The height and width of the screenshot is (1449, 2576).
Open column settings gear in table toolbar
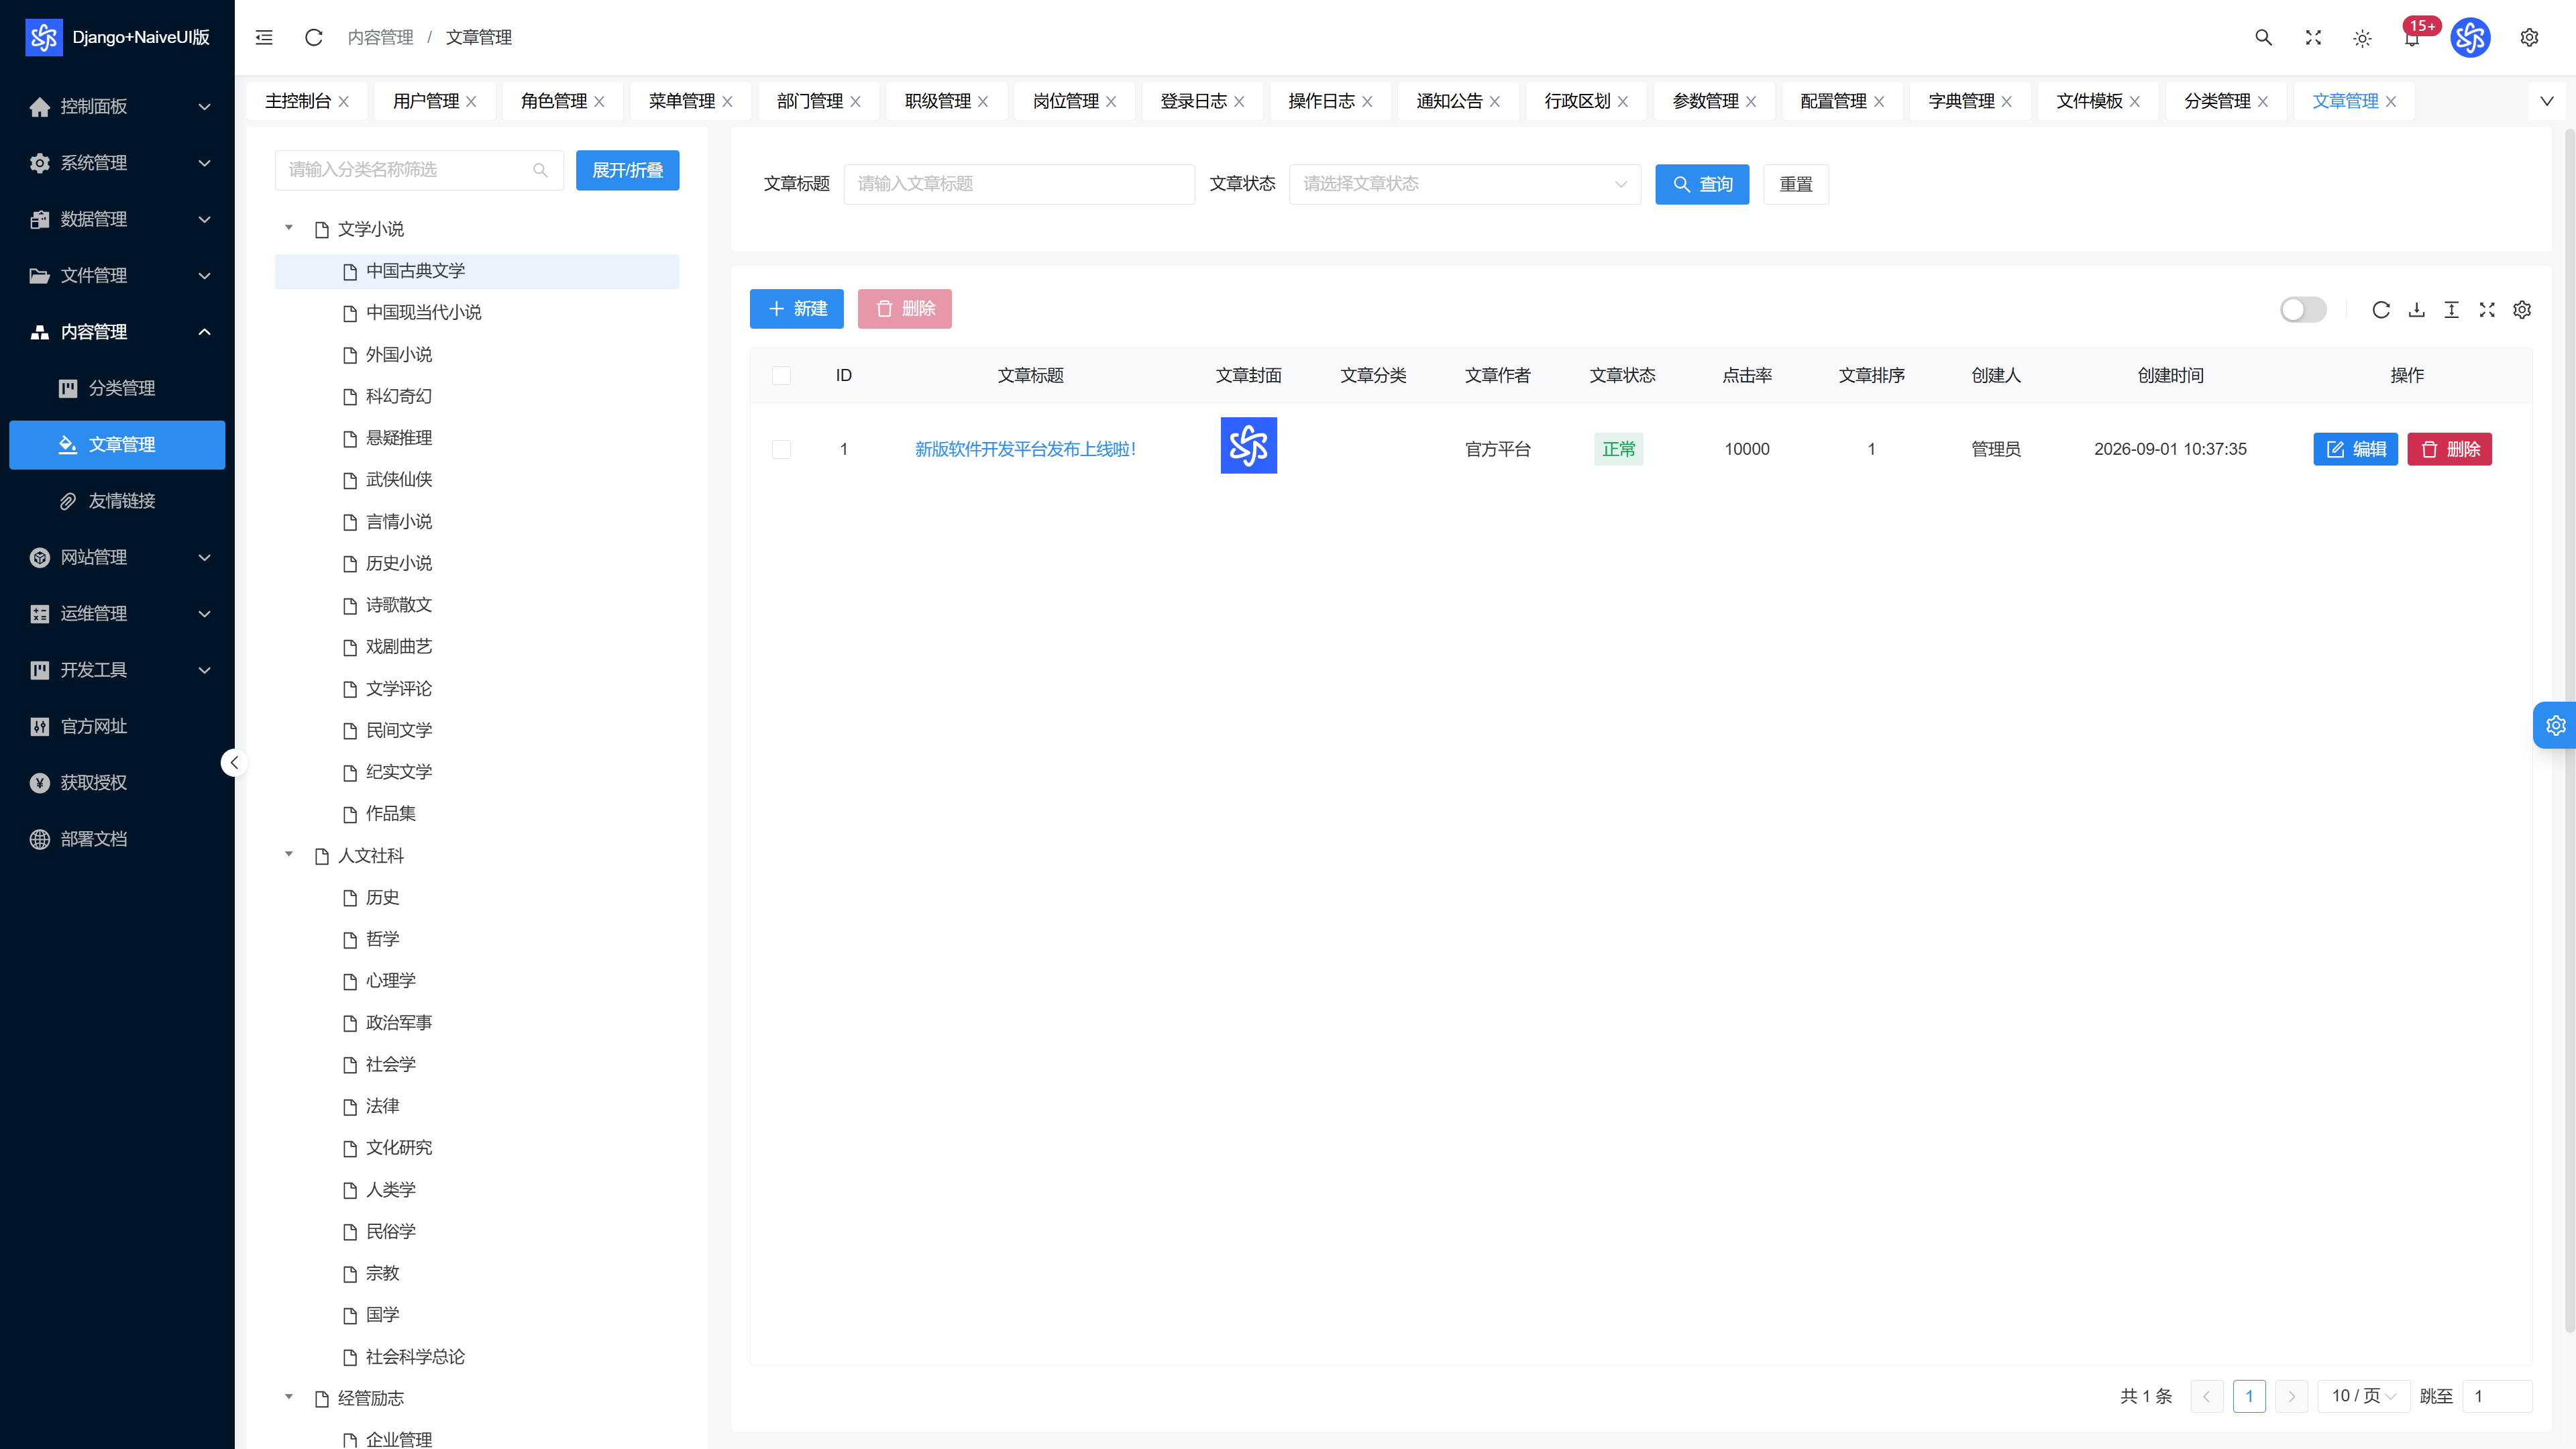pyautogui.click(x=2522, y=310)
